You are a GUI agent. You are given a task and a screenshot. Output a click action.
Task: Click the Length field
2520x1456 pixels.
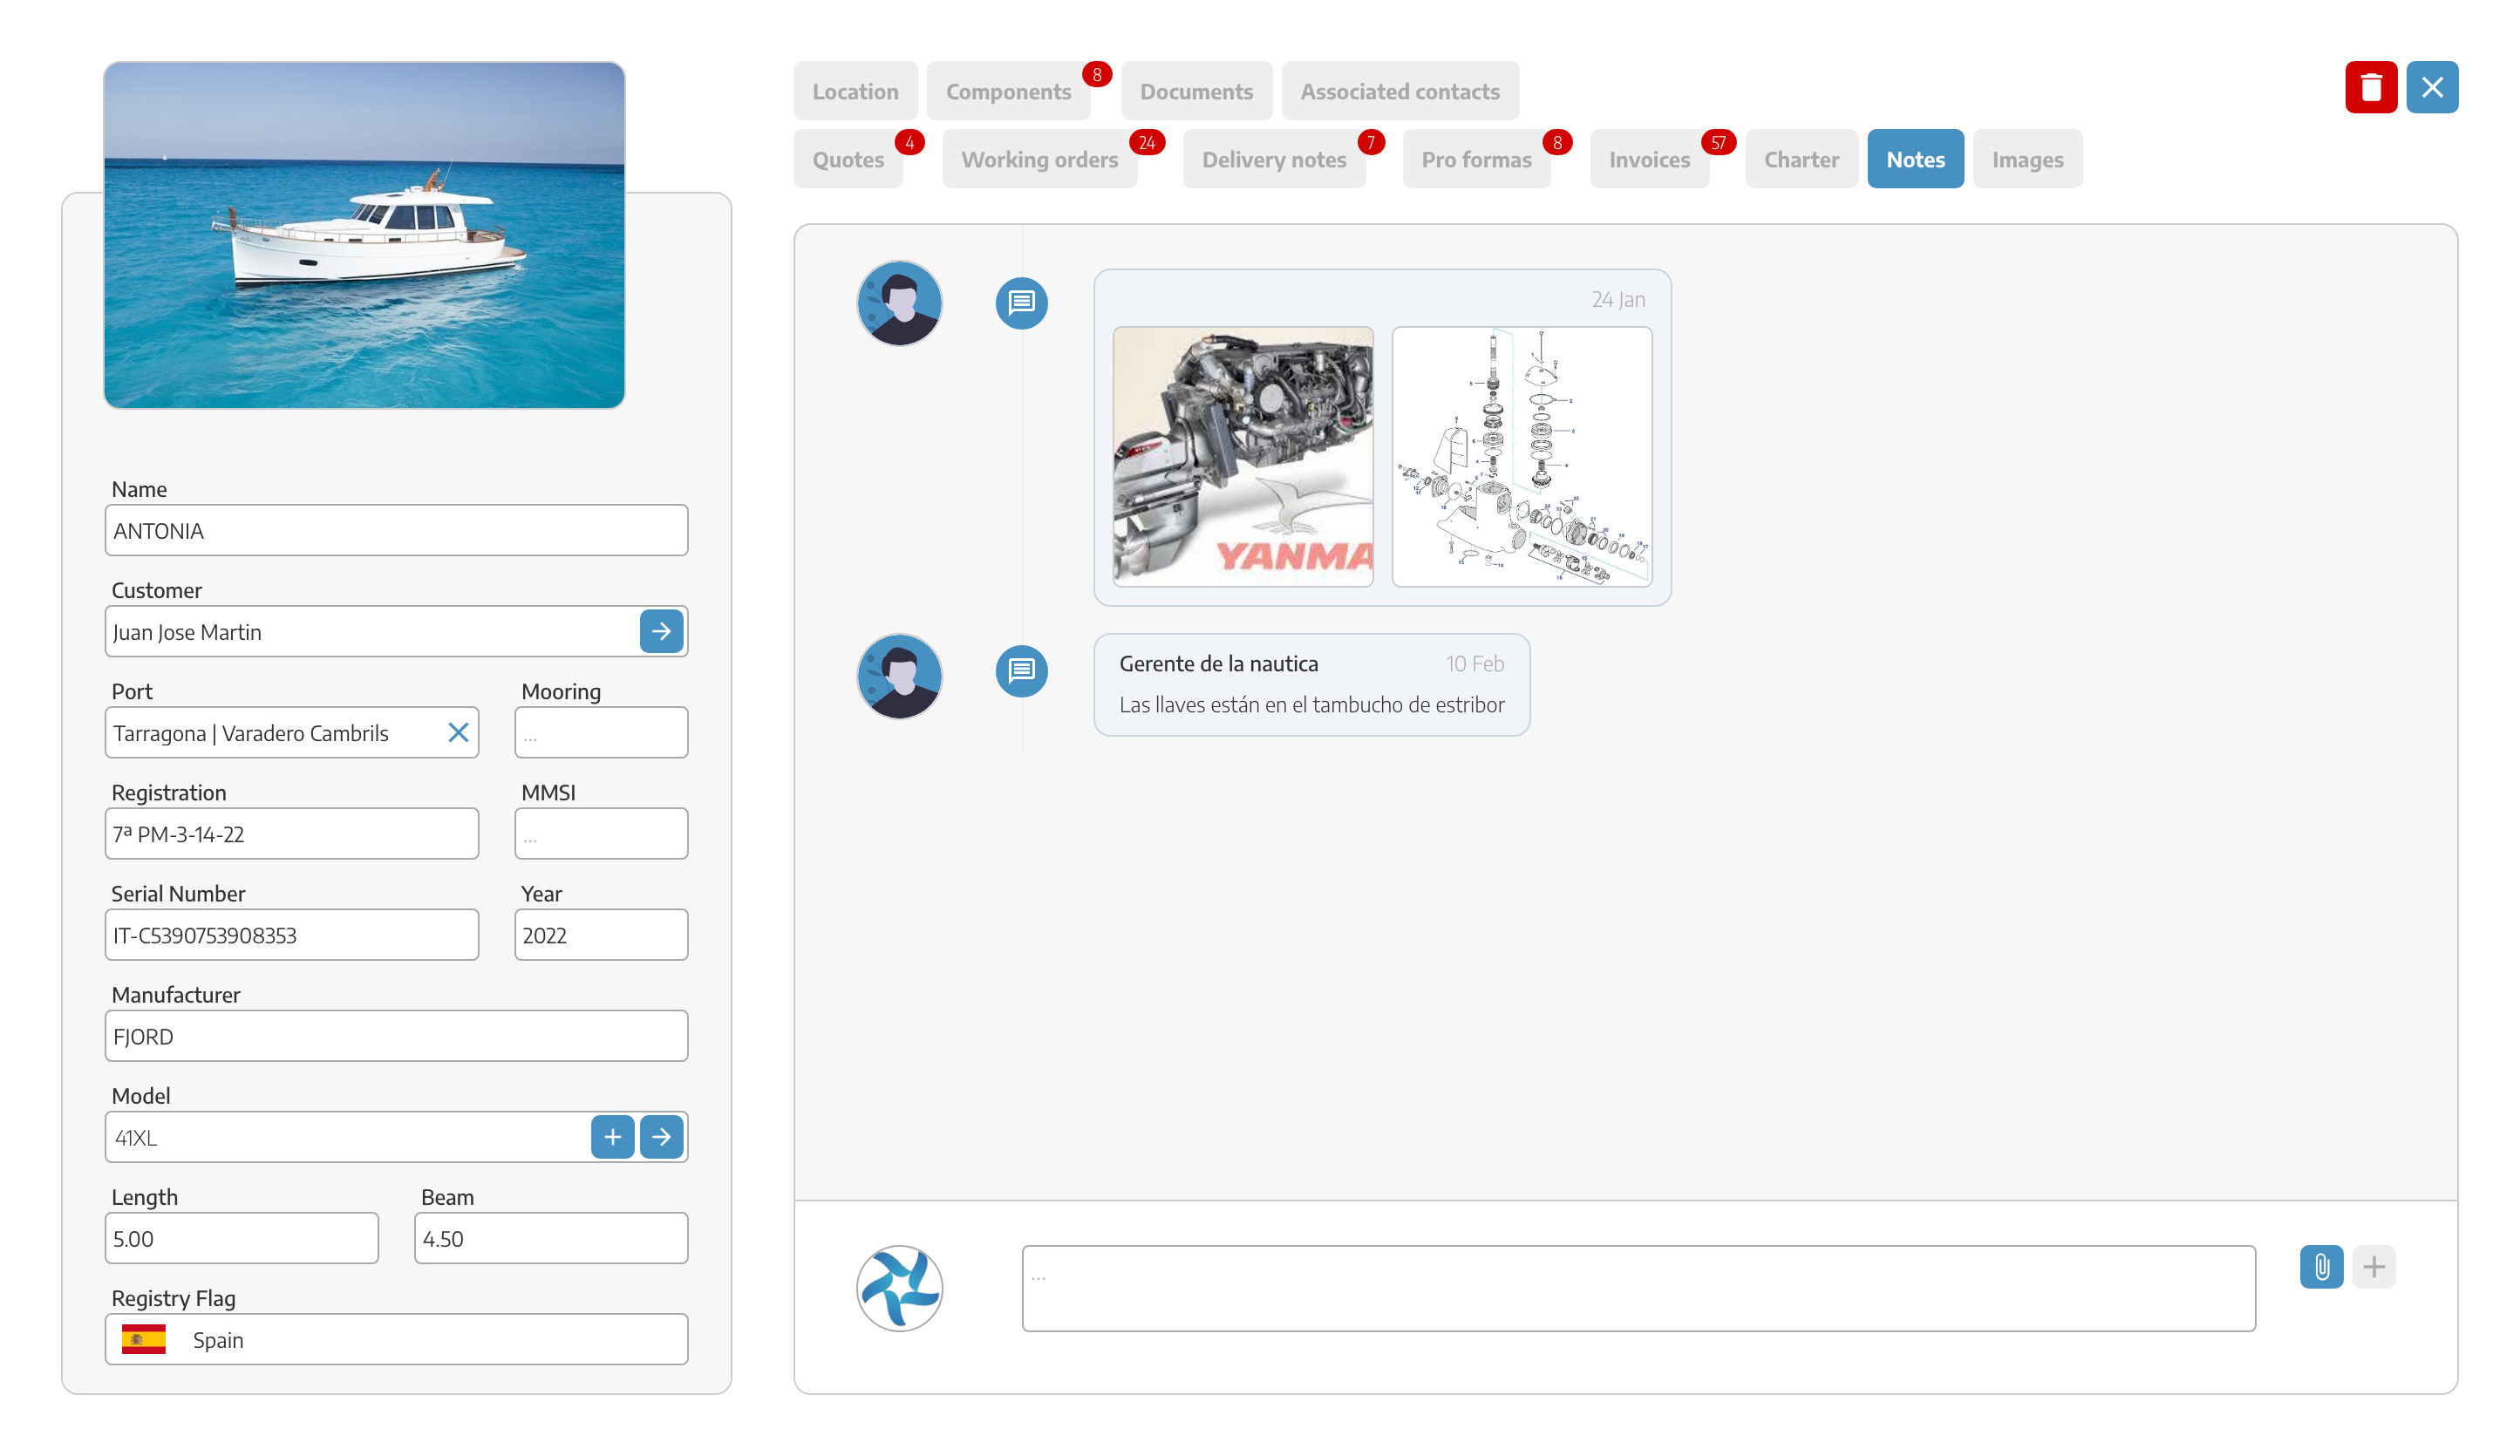coord(242,1238)
